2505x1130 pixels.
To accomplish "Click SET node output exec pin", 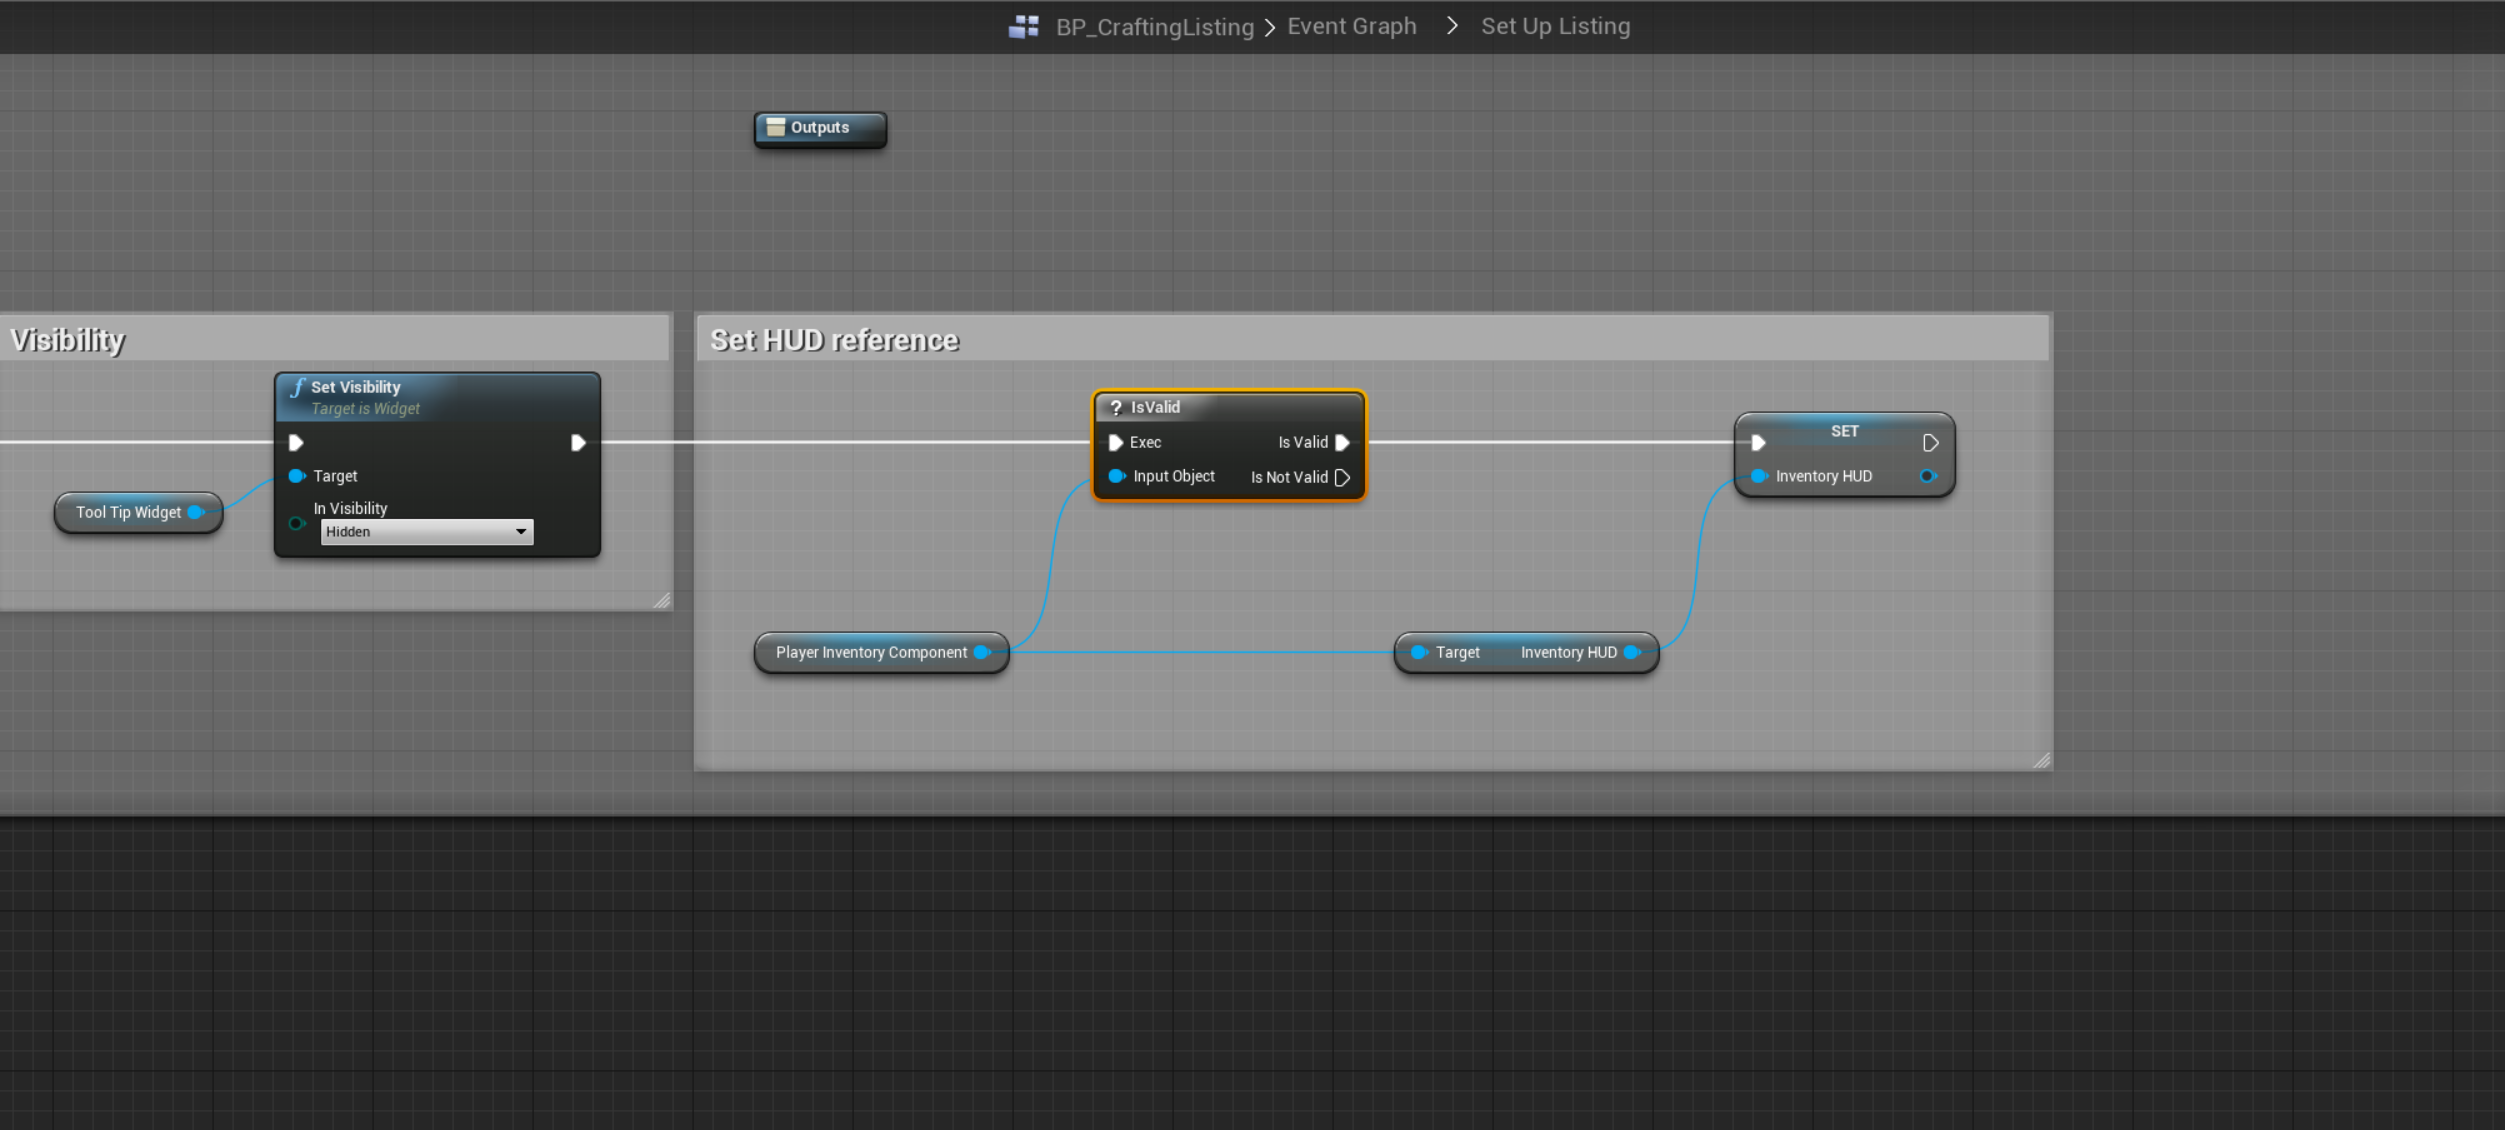I will pyautogui.click(x=1930, y=443).
